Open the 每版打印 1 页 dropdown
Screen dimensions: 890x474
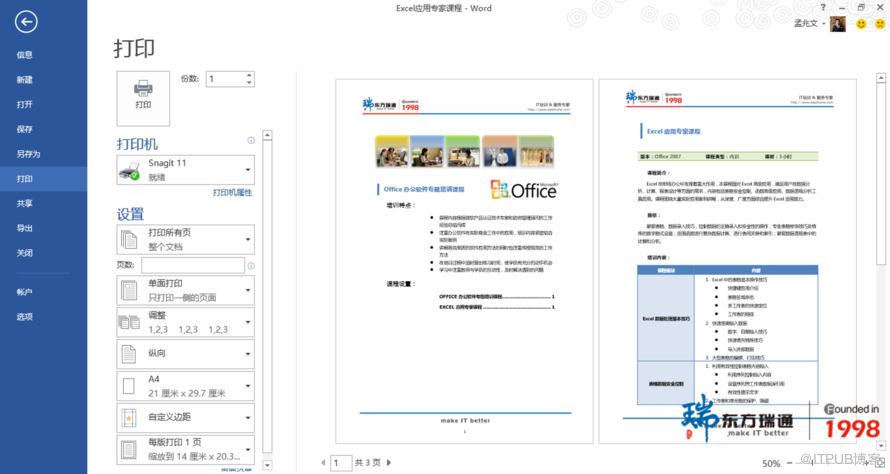point(186,450)
